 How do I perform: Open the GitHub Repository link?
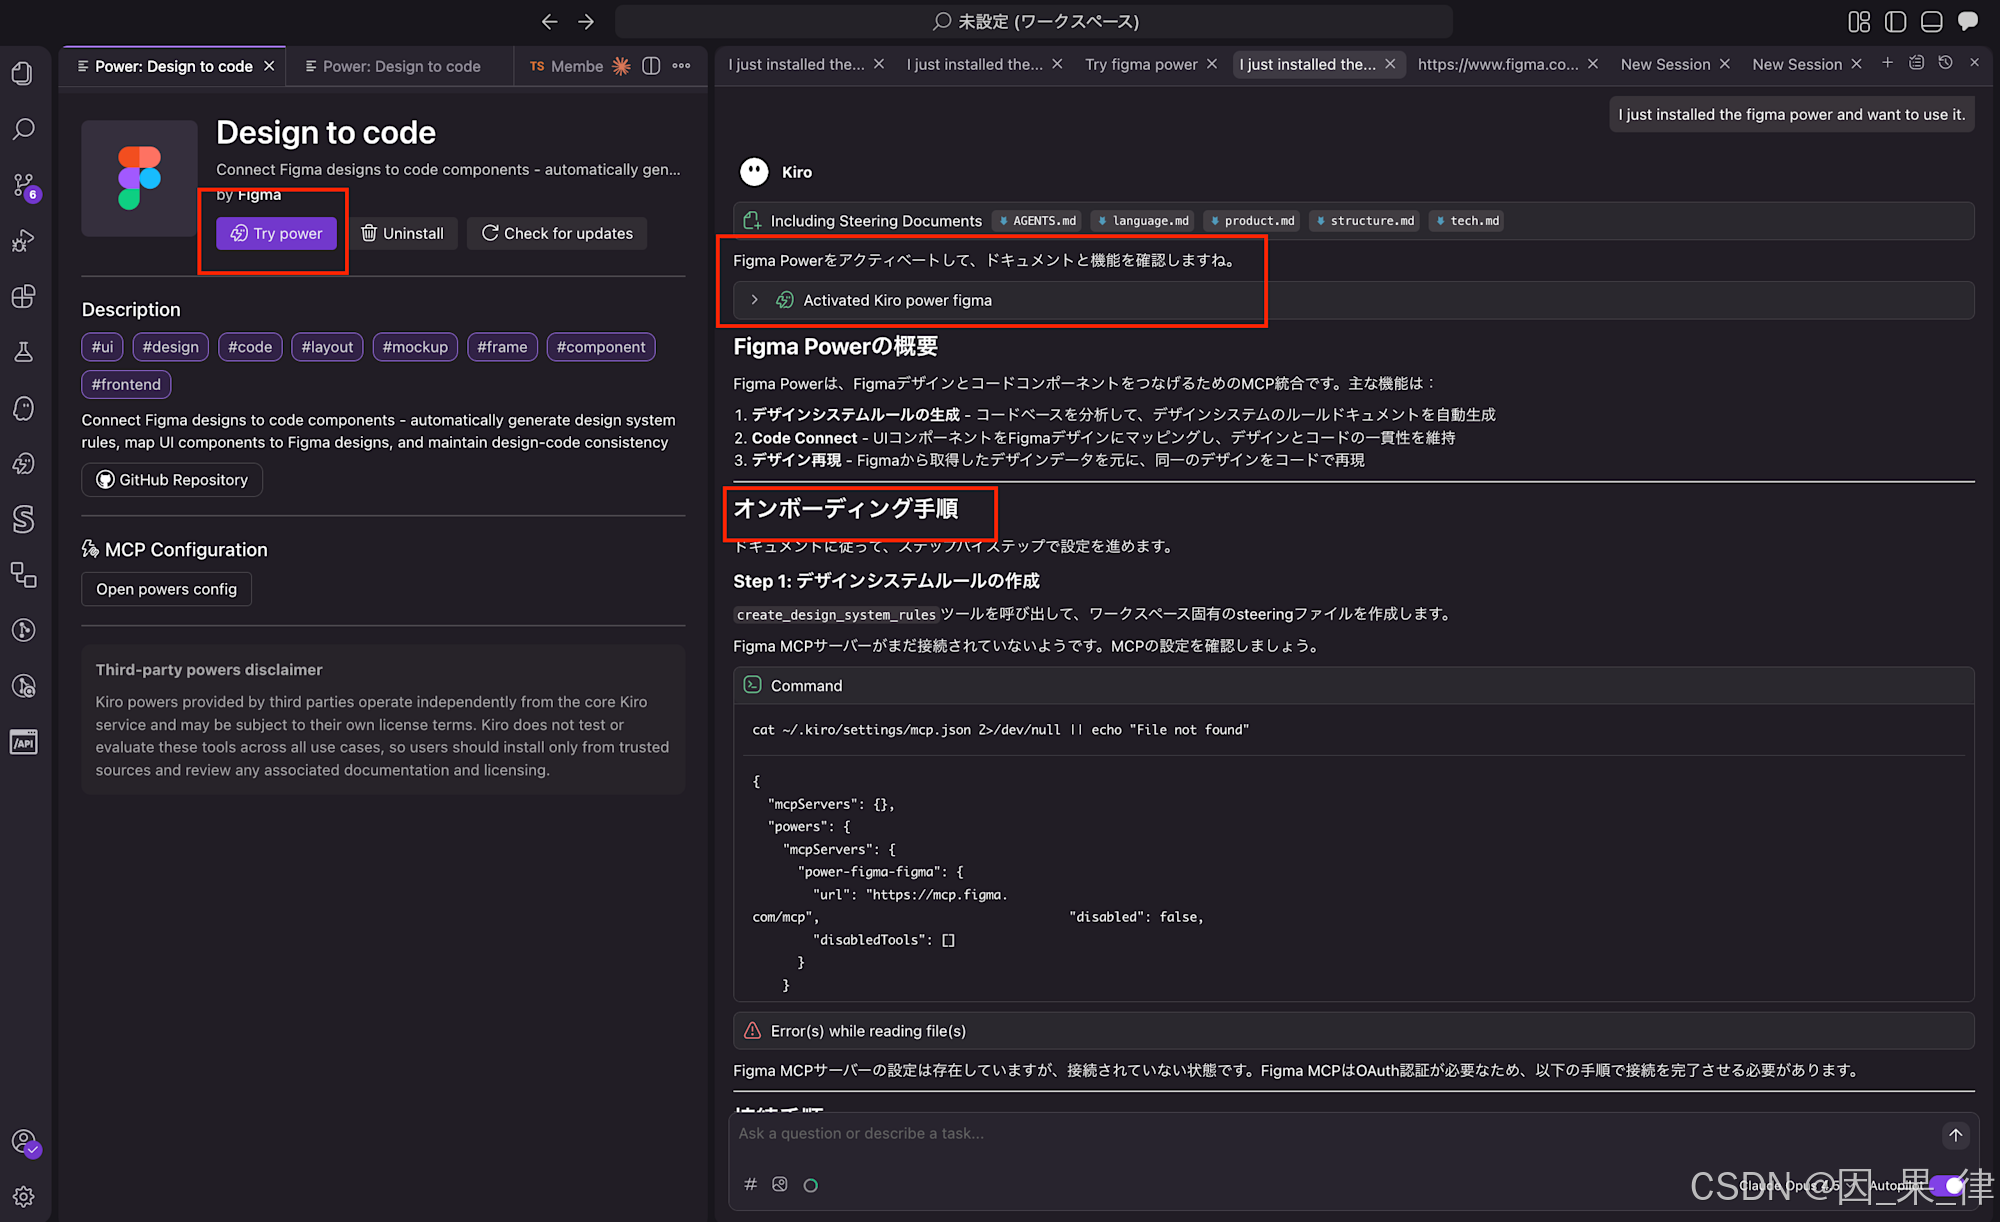(x=172, y=480)
